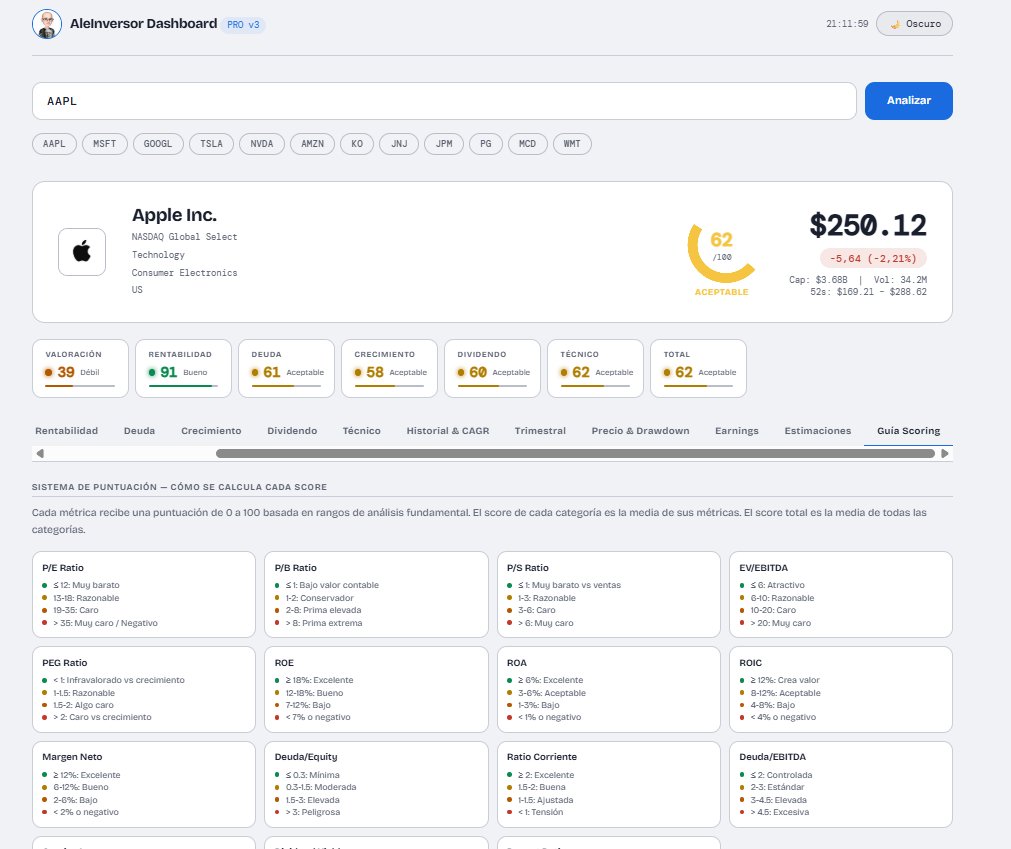Screen dimensions: 1011x849
Task: Click the '52s: $169.21 - $288.62' range text
Action: click(869, 292)
